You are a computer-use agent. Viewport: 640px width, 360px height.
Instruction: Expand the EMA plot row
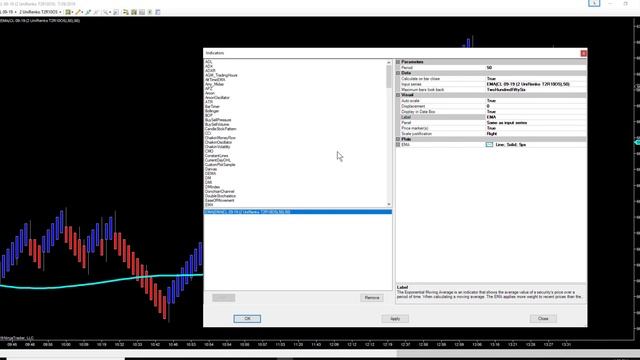tap(398, 144)
